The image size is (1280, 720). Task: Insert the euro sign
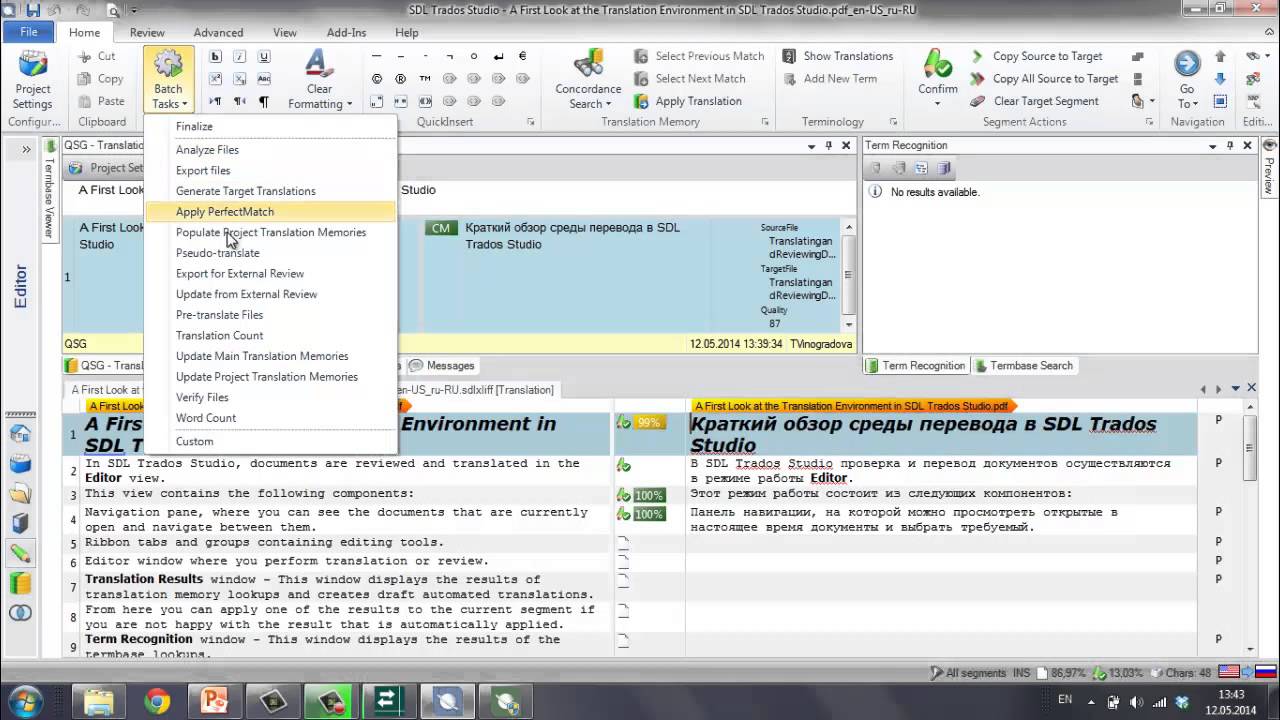pyautogui.click(x=522, y=57)
